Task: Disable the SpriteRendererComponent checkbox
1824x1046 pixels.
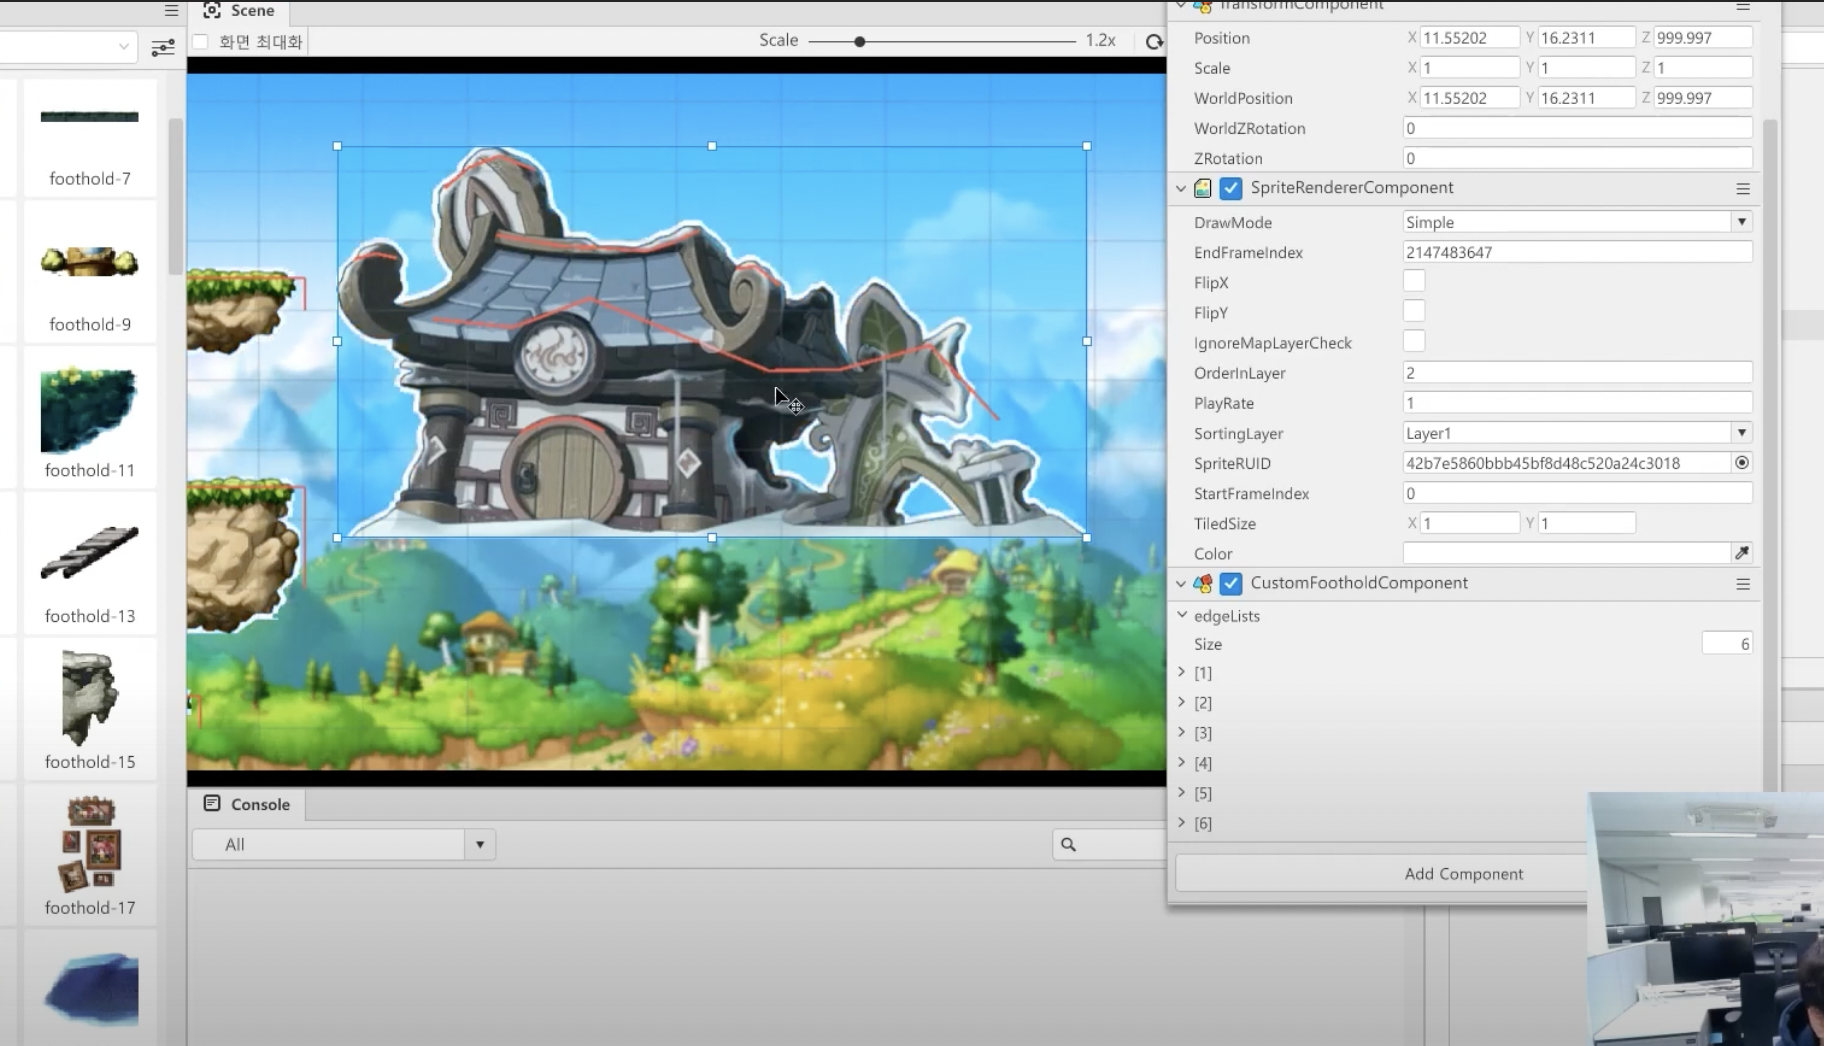Action: pos(1231,188)
